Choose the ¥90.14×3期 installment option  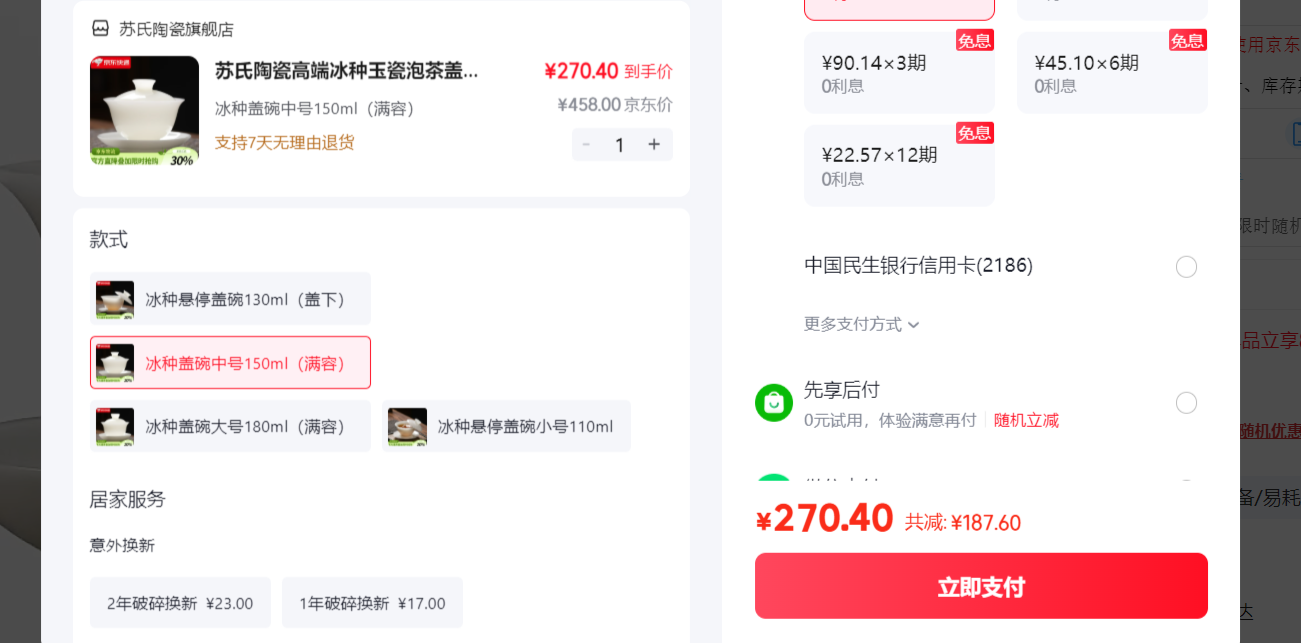click(x=899, y=73)
